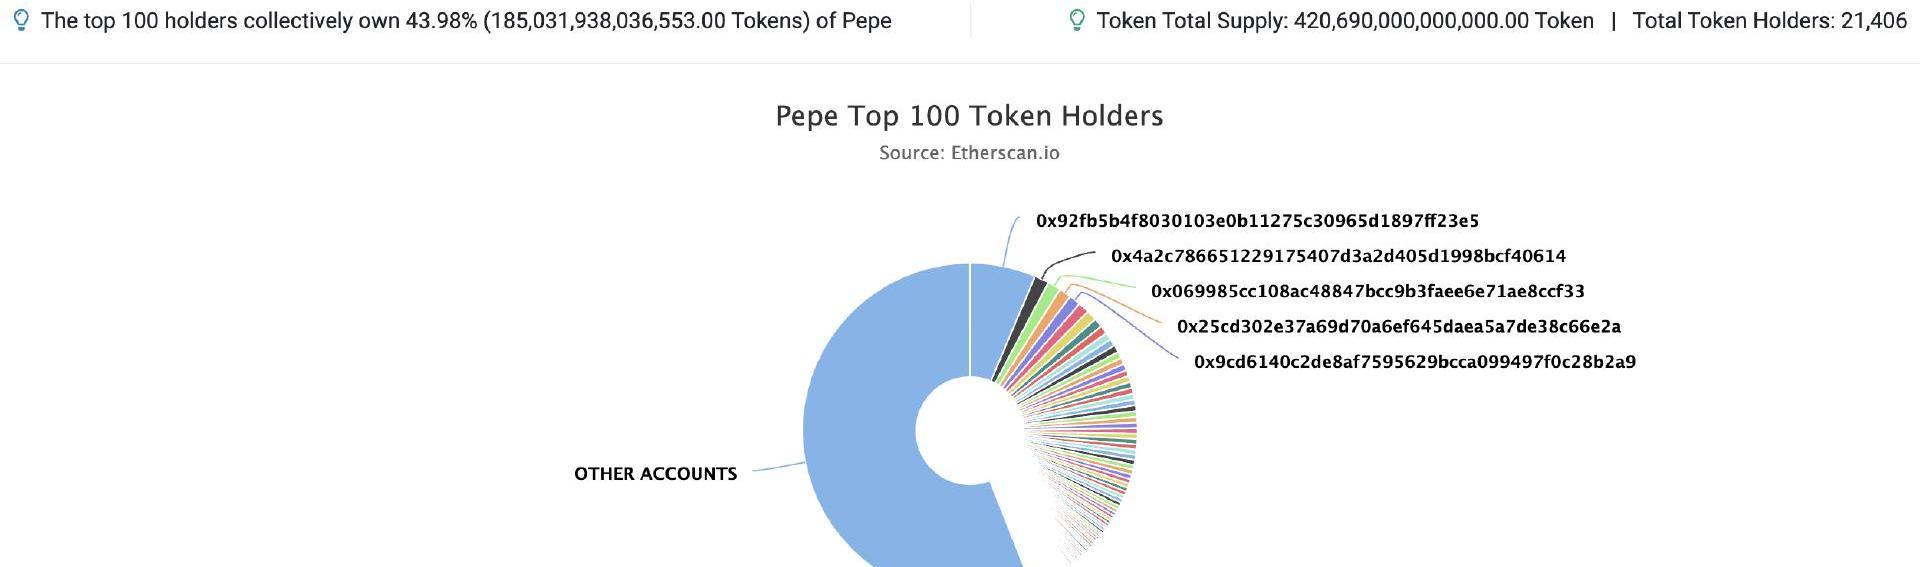The image size is (1920, 567).
Task: Click the Source: Etherscan.io subtitle
Action: tap(969, 153)
